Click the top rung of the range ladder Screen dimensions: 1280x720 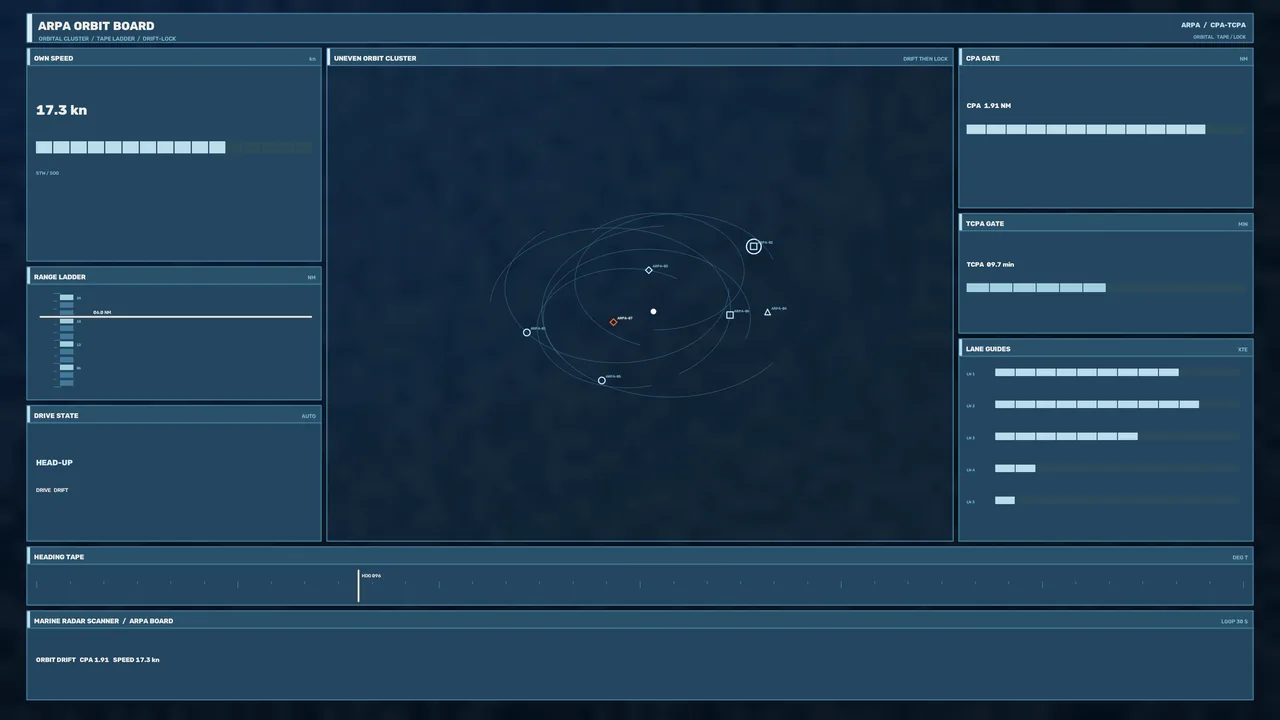(67, 297)
